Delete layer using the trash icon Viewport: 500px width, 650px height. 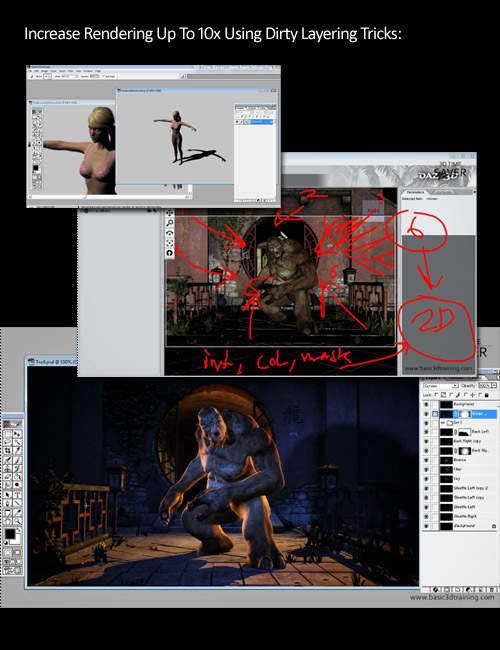click(x=492, y=589)
